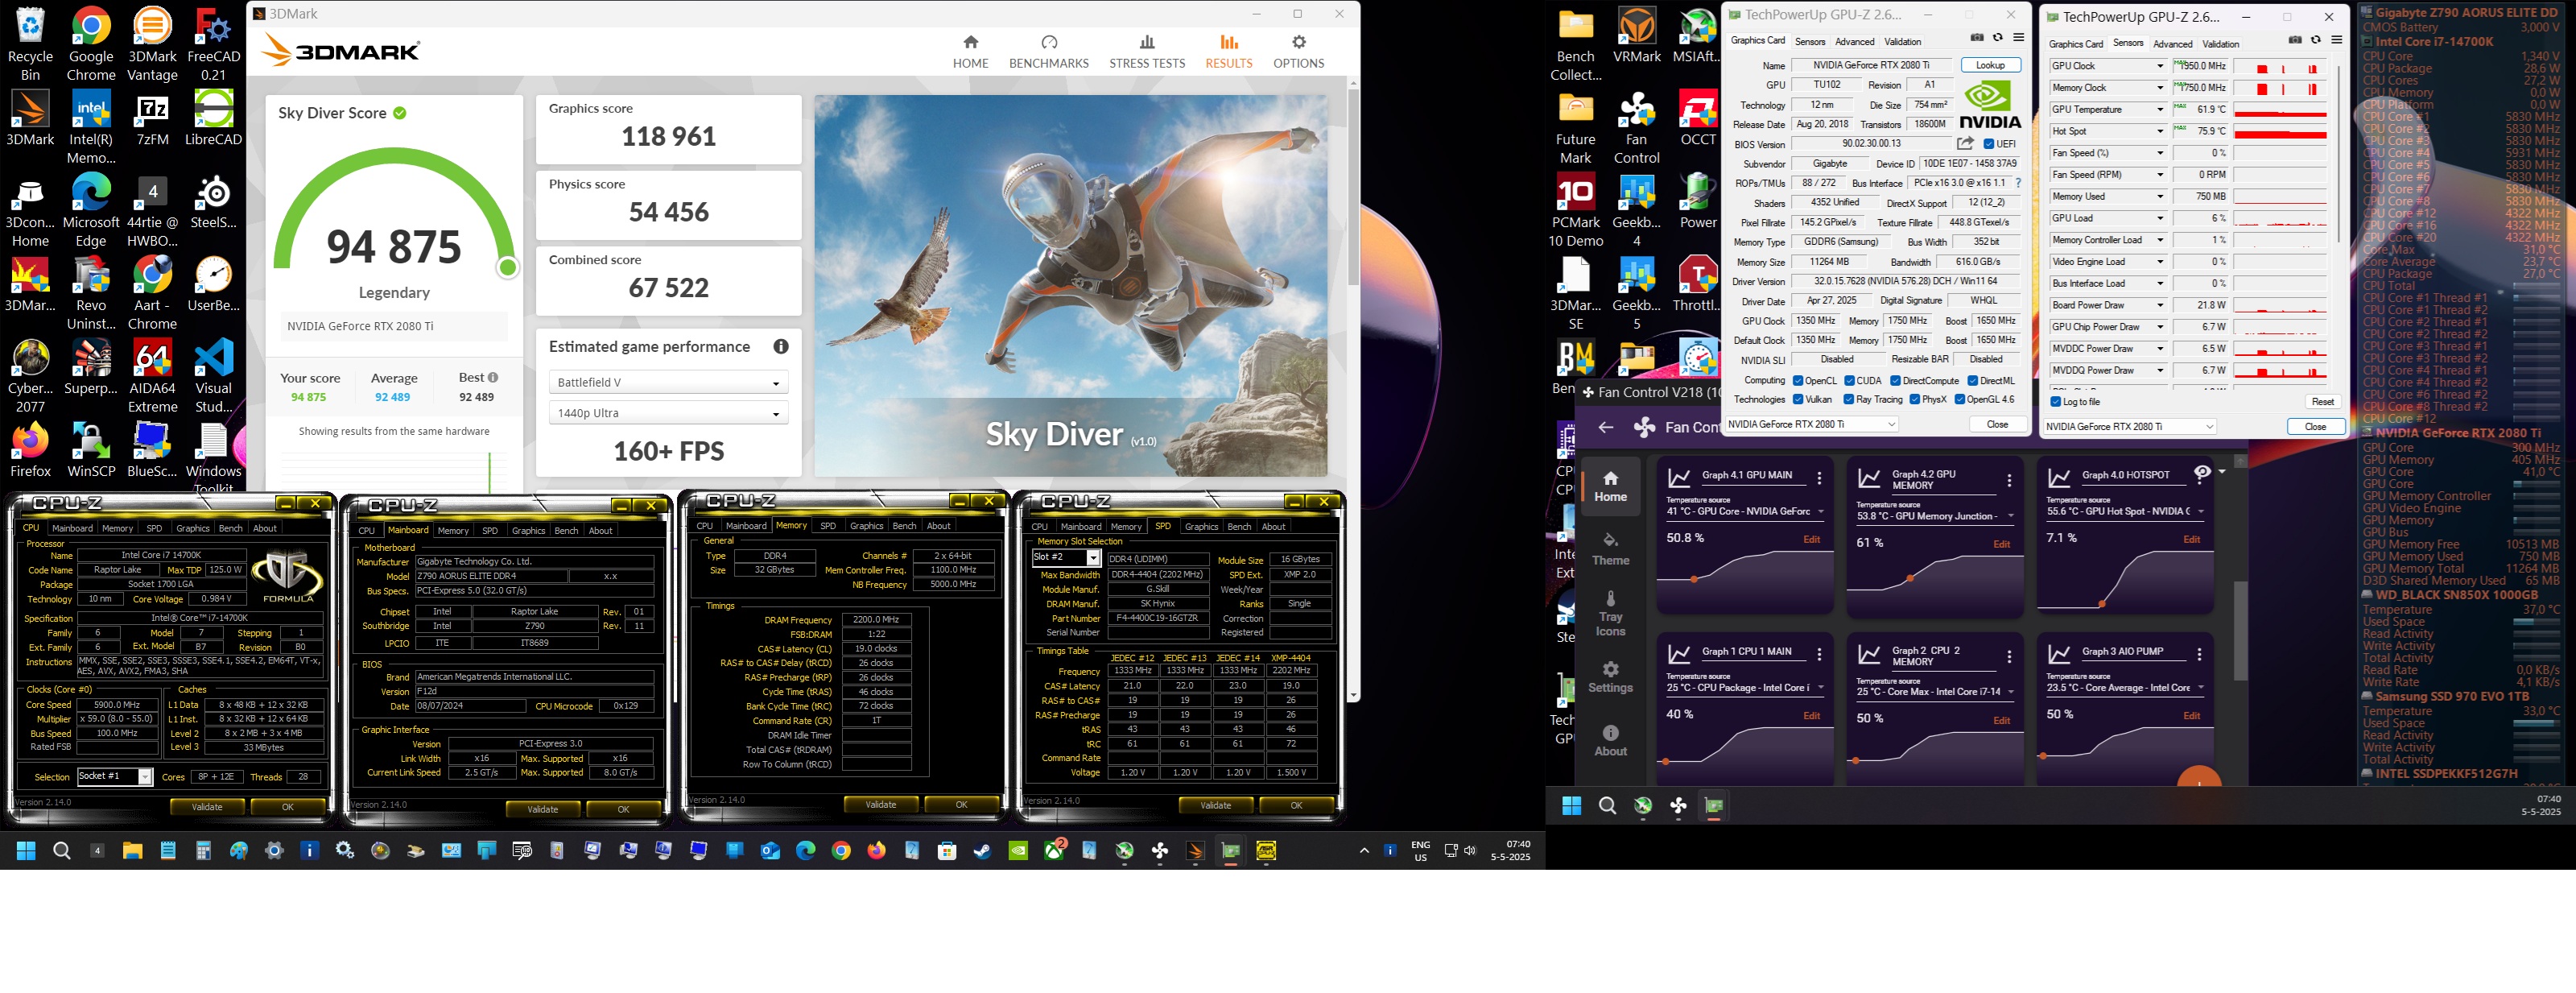Viewport: 2576px width, 993px height.
Task: Toggle the DirectML checkbox
Action: (x=1972, y=380)
